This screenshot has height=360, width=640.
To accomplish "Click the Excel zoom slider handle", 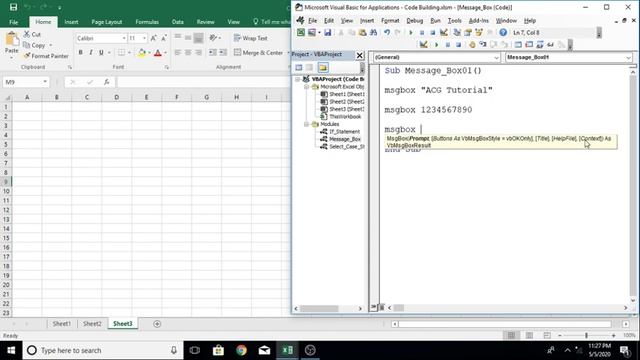I will coord(586,336).
